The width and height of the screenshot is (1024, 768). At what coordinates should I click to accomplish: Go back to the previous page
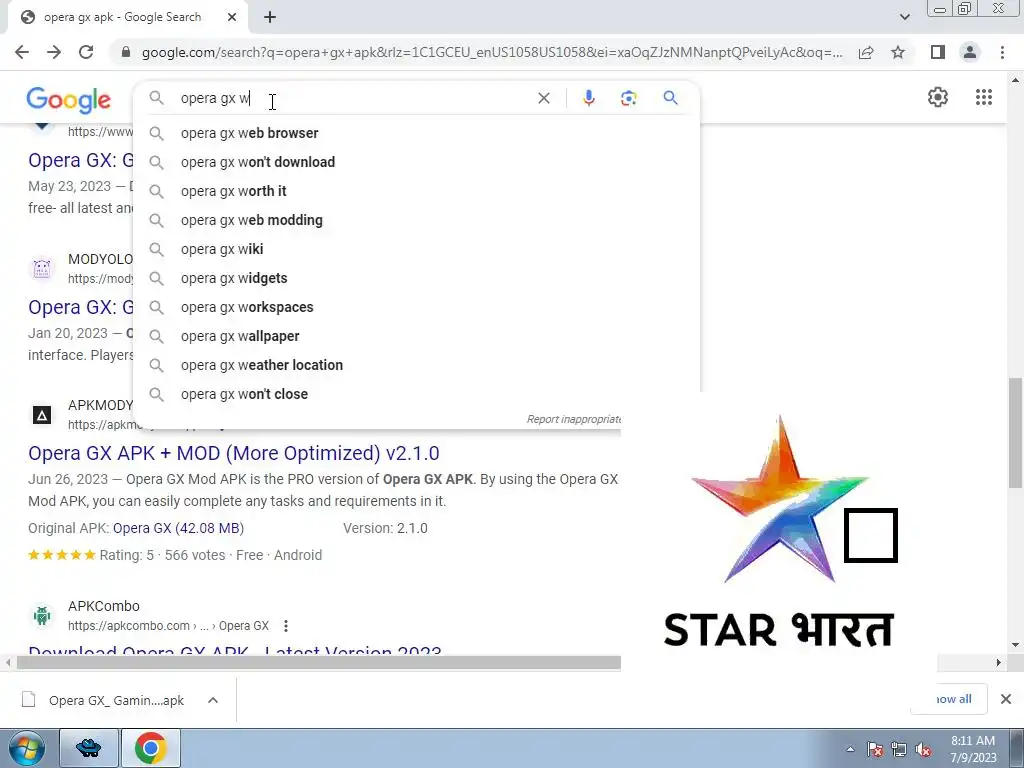coord(22,52)
